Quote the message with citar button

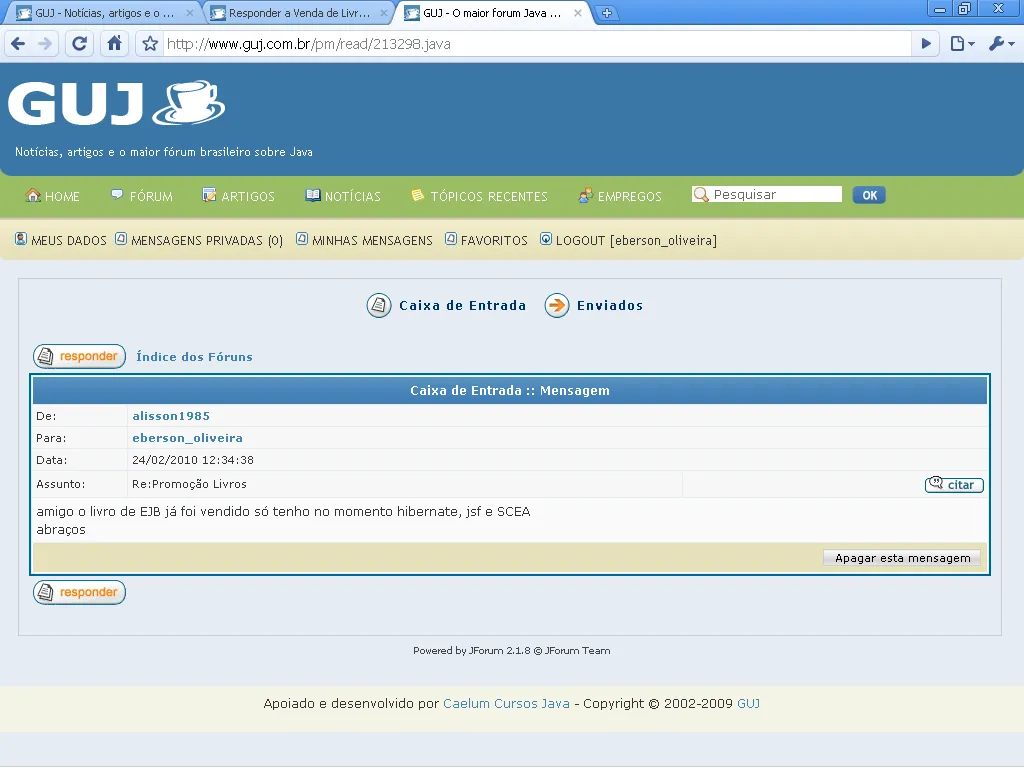[x=954, y=485]
